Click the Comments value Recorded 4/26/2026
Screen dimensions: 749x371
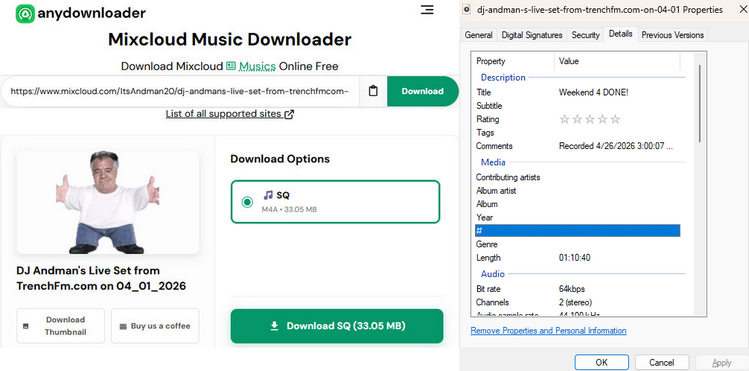coord(616,146)
